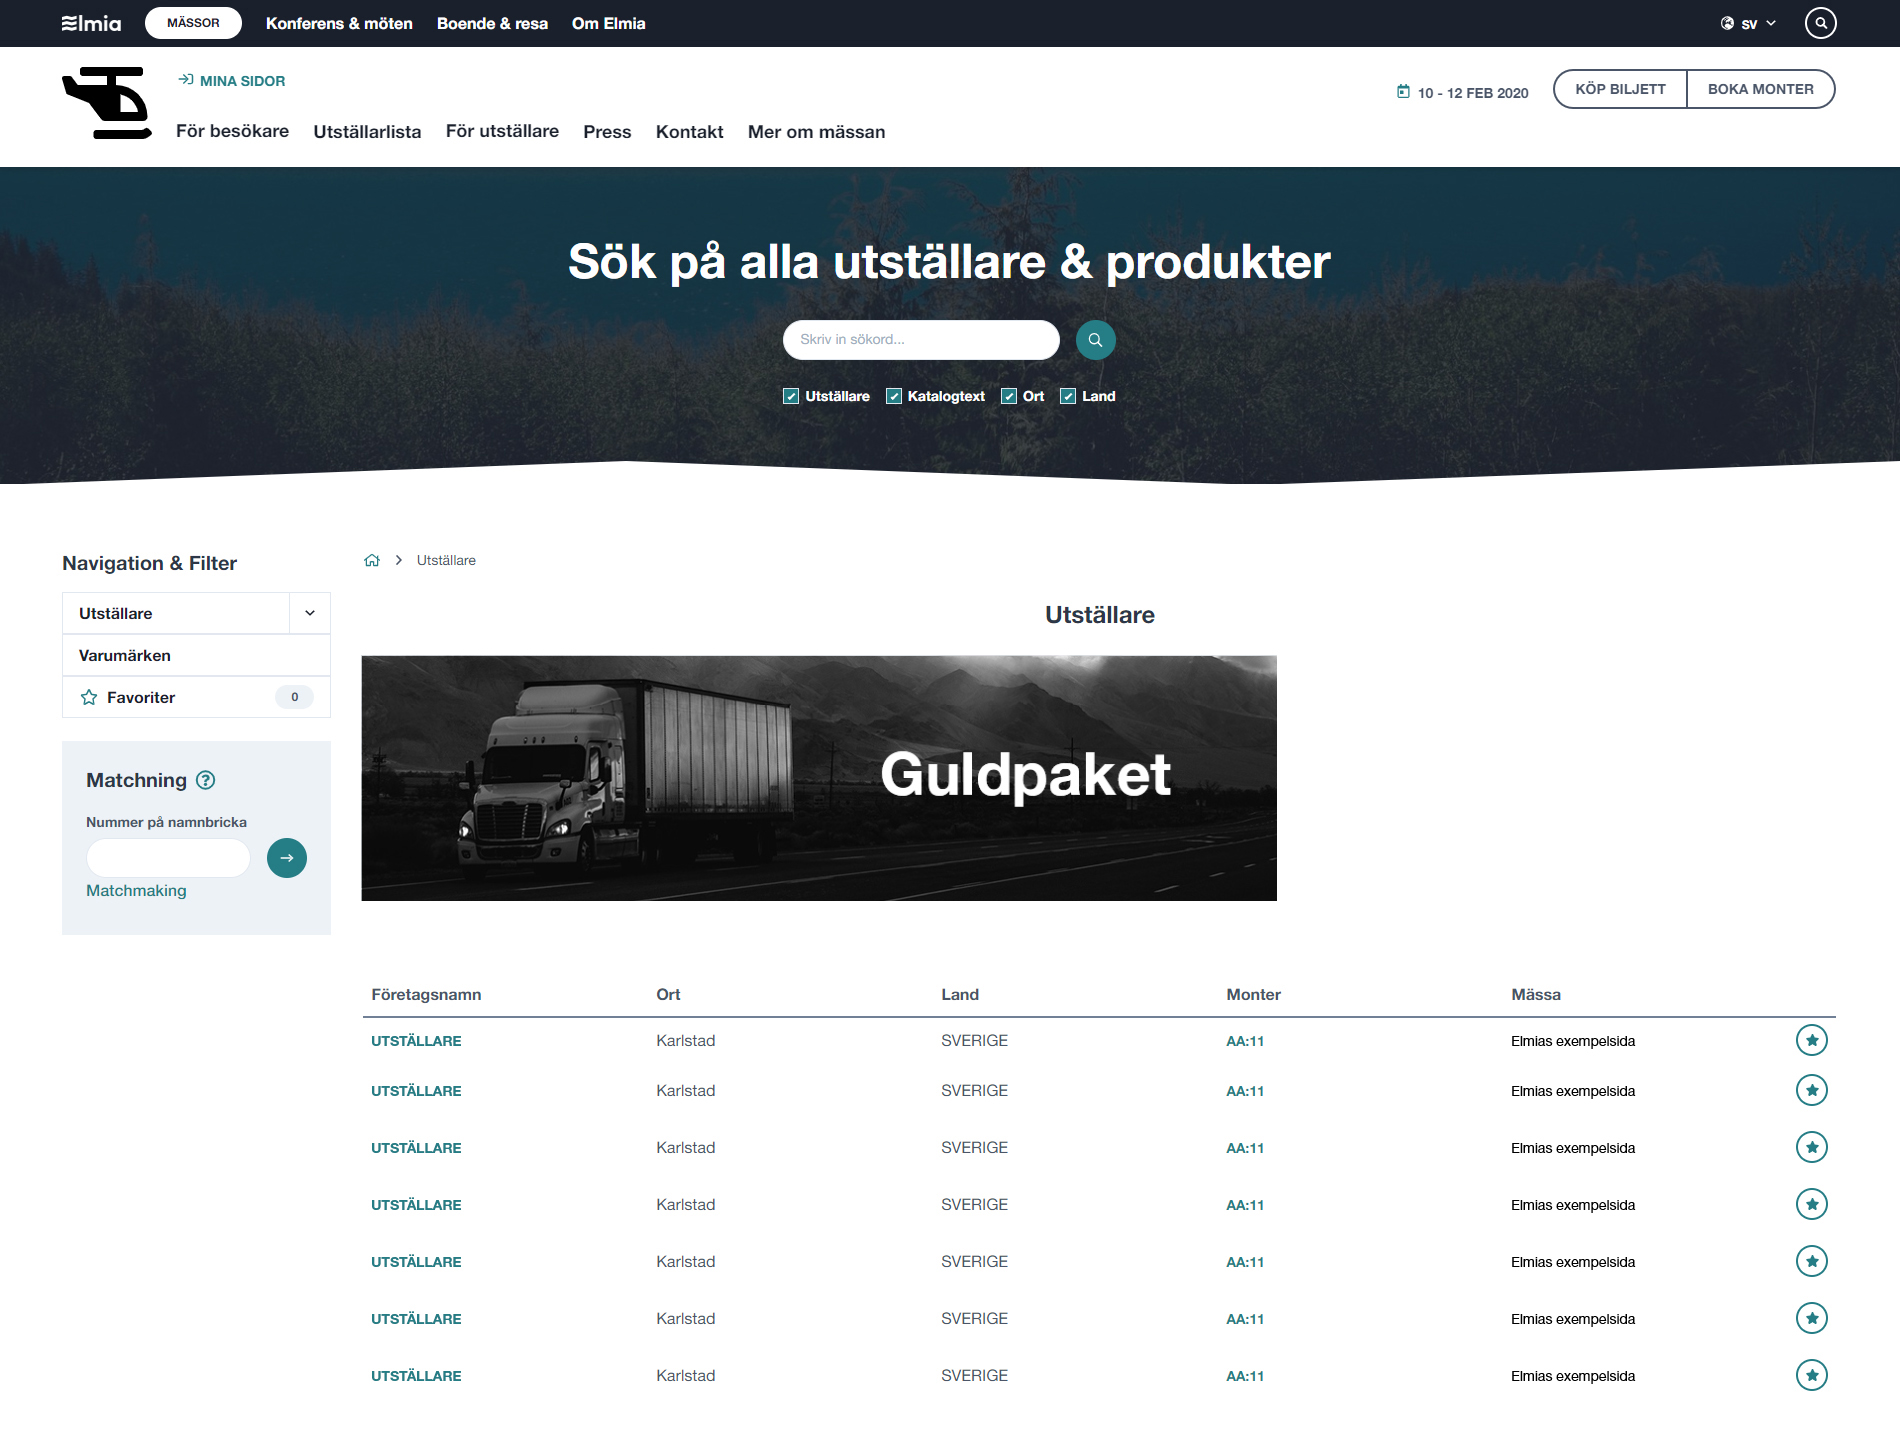Image resolution: width=1900 pixels, height=1432 pixels.
Task: Click the home breadcrumb icon
Action: 372,560
